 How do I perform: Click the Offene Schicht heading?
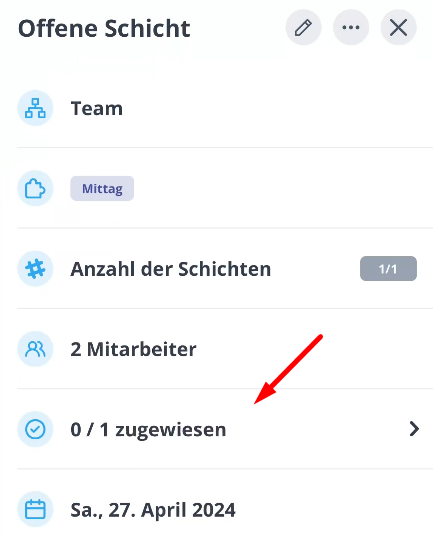tap(104, 29)
